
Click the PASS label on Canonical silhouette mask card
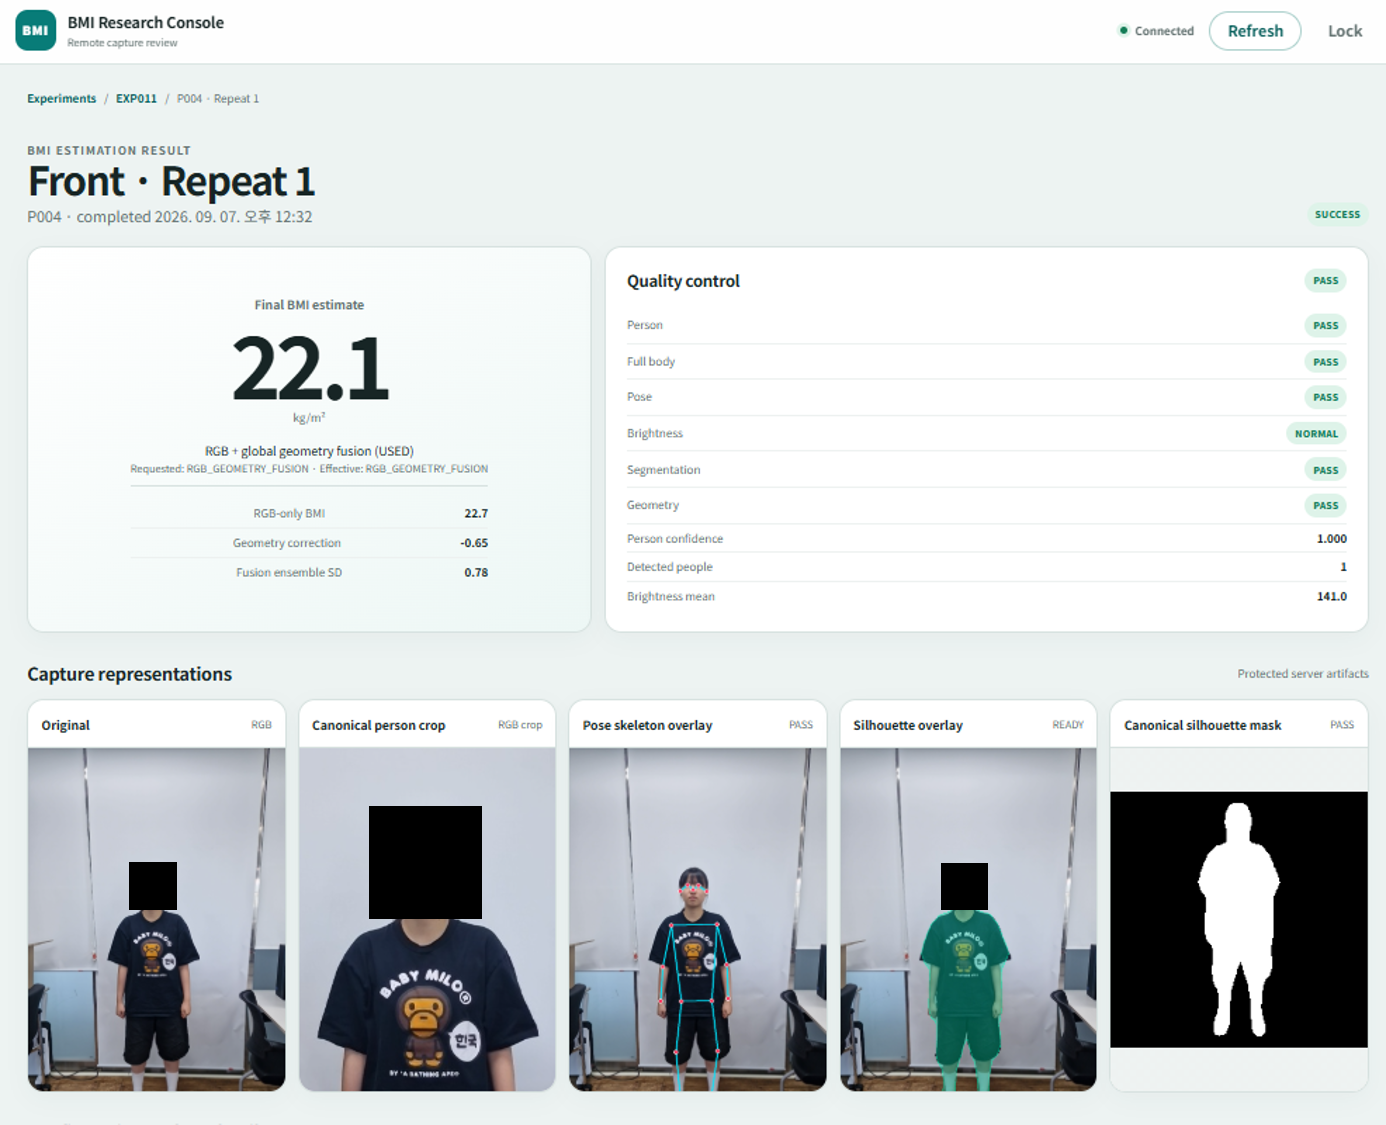pos(1342,725)
